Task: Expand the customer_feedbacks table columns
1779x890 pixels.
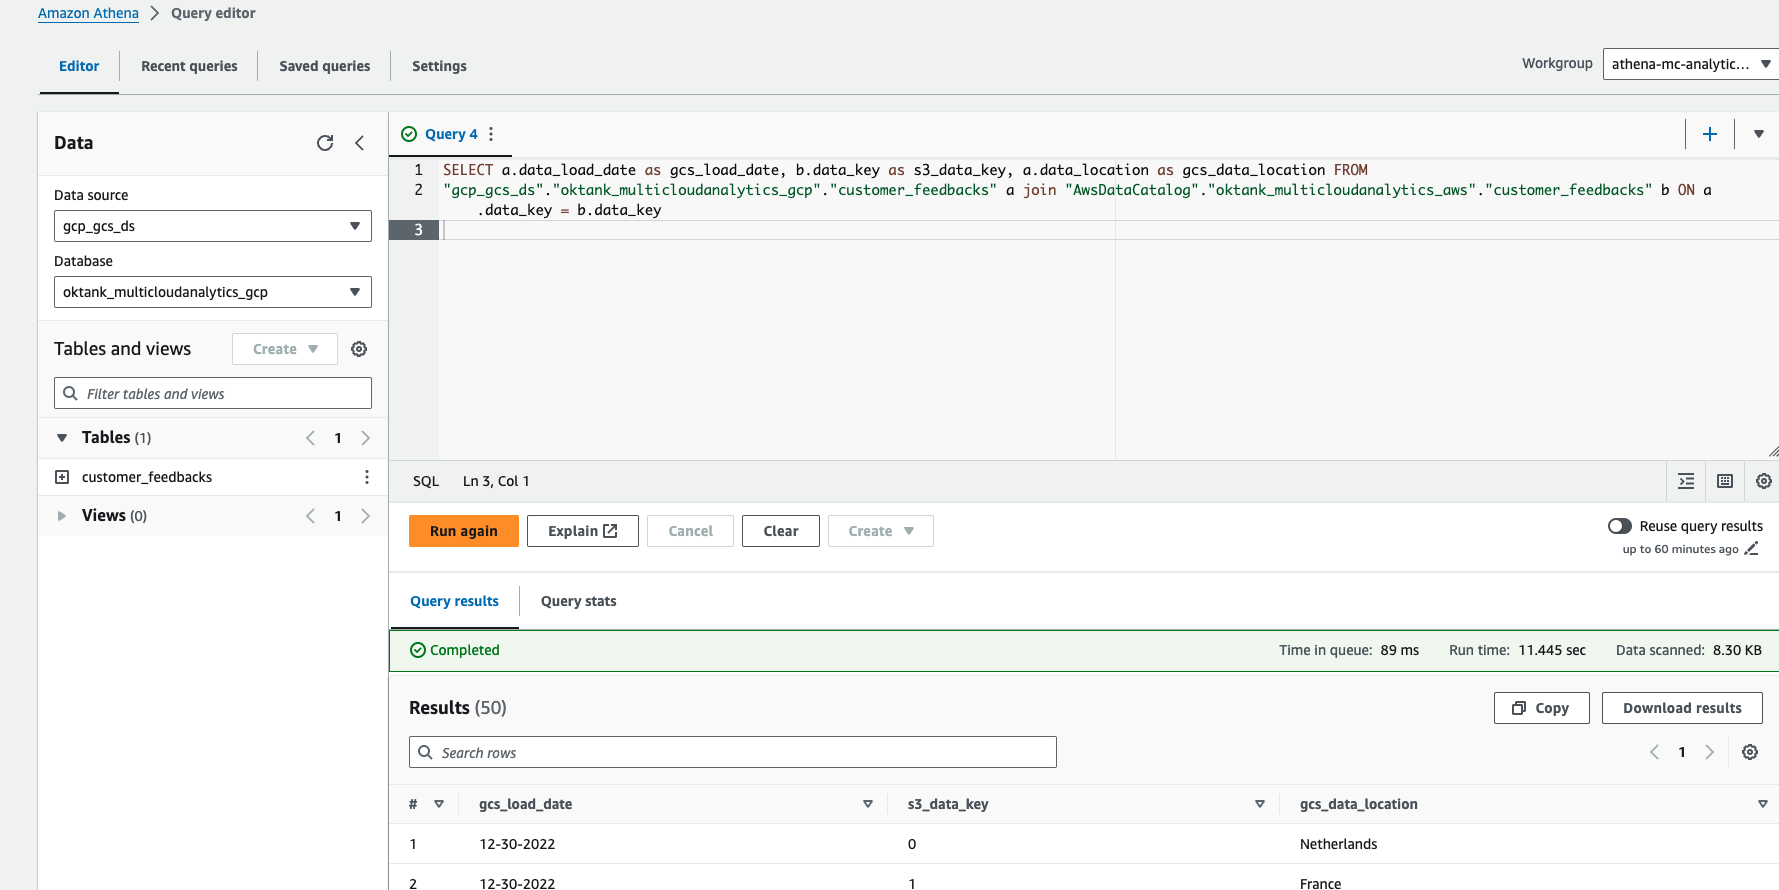Action: [x=62, y=477]
